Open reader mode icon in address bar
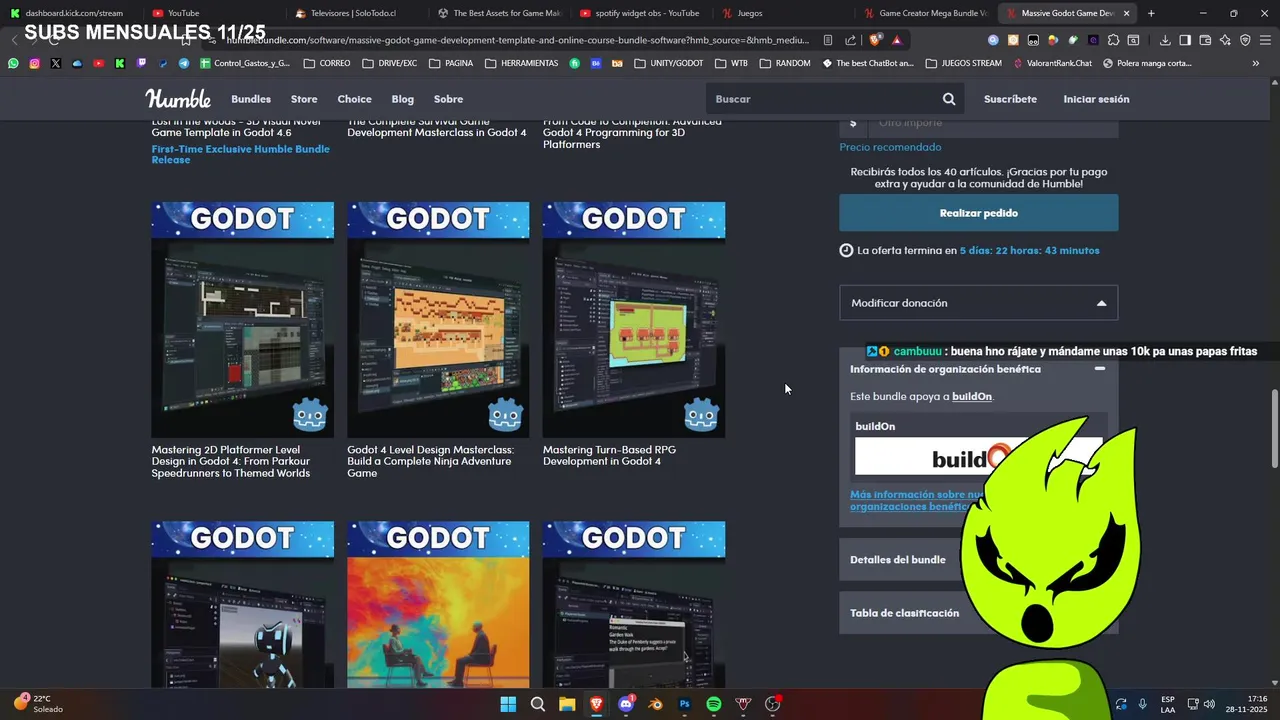Screen dimensions: 1280x720 (828, 40)
